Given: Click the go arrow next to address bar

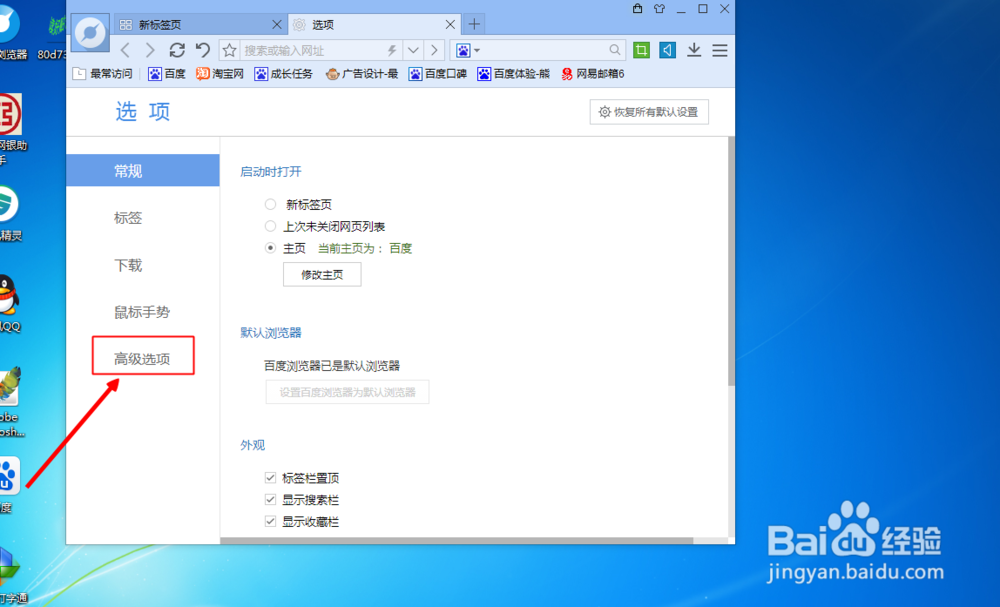Looking at the screenshot, I should pyautogui.click(x=434, y=50).
